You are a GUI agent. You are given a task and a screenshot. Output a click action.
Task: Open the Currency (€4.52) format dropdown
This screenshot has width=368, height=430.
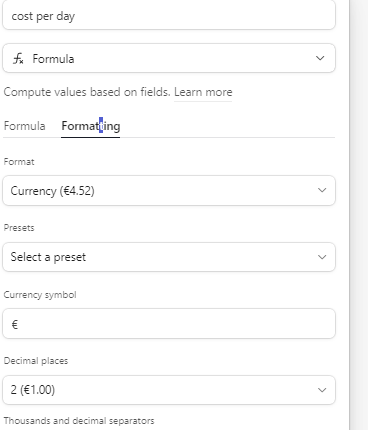coord(169,190)
